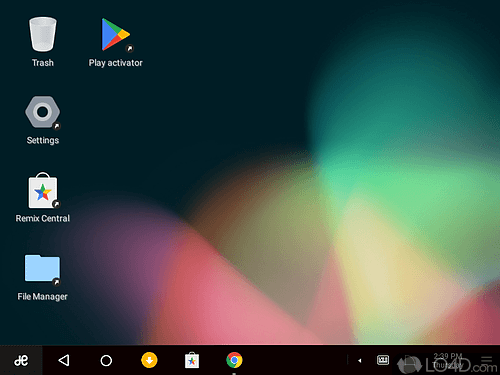Launch the Play activator shortcut
This screenshot has width=500, height=375.
click(116, 35)
